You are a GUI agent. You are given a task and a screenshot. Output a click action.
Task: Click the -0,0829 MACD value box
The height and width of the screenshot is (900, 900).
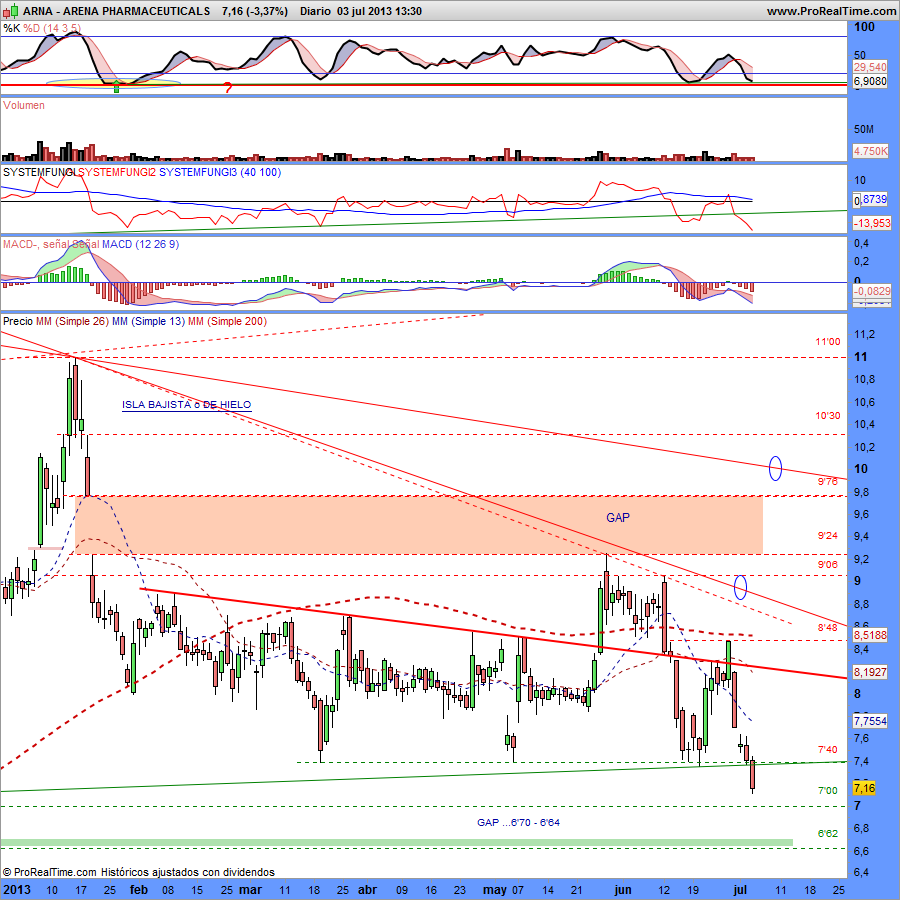pos(870,291)
